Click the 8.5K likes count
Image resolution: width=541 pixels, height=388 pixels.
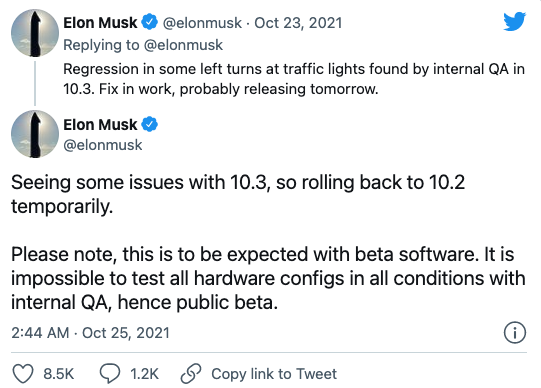(59, 374)
